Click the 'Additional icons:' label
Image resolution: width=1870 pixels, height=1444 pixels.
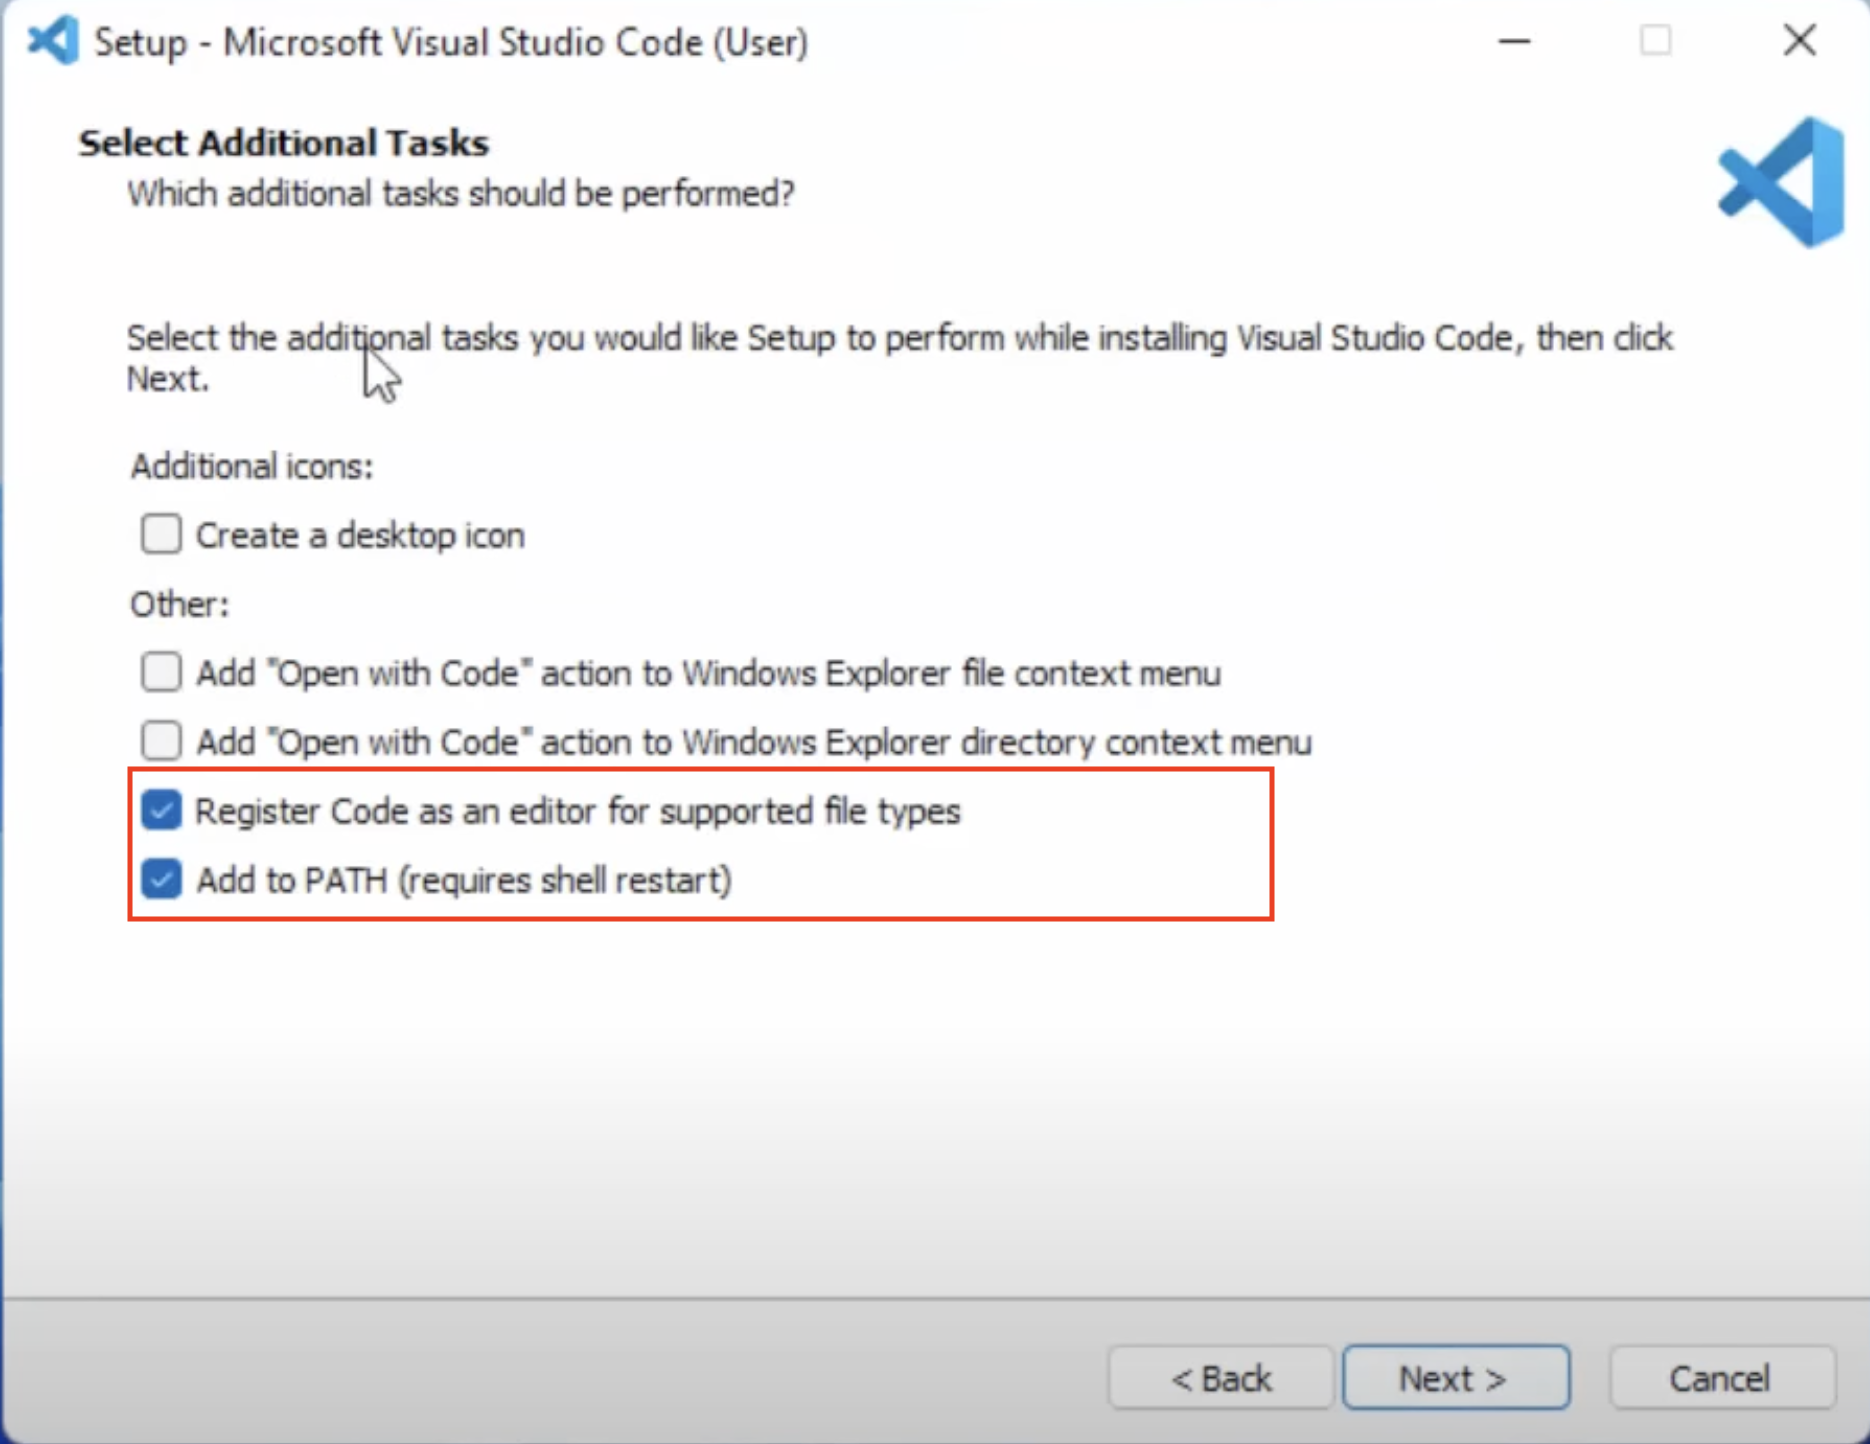point(252,466)
